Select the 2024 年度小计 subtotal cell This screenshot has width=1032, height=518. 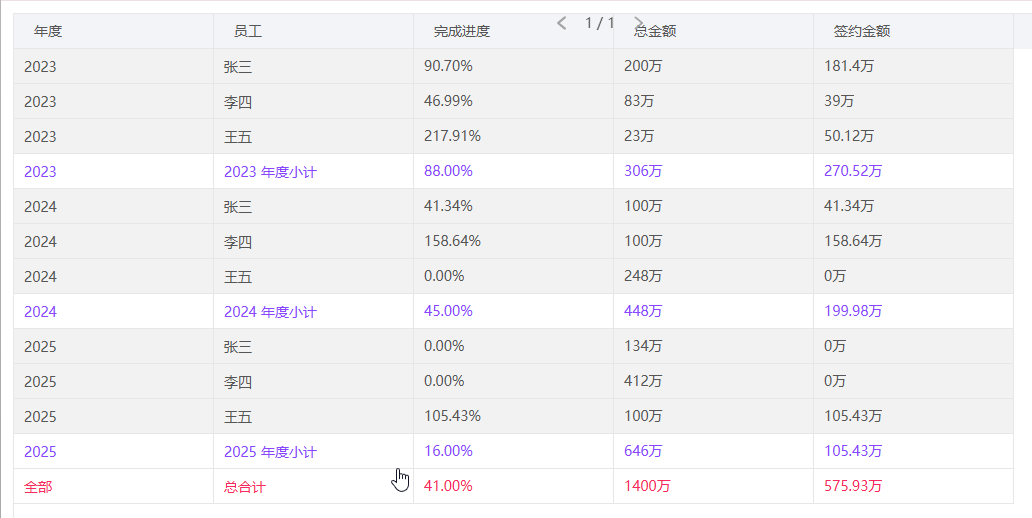(x=270, y=312)
